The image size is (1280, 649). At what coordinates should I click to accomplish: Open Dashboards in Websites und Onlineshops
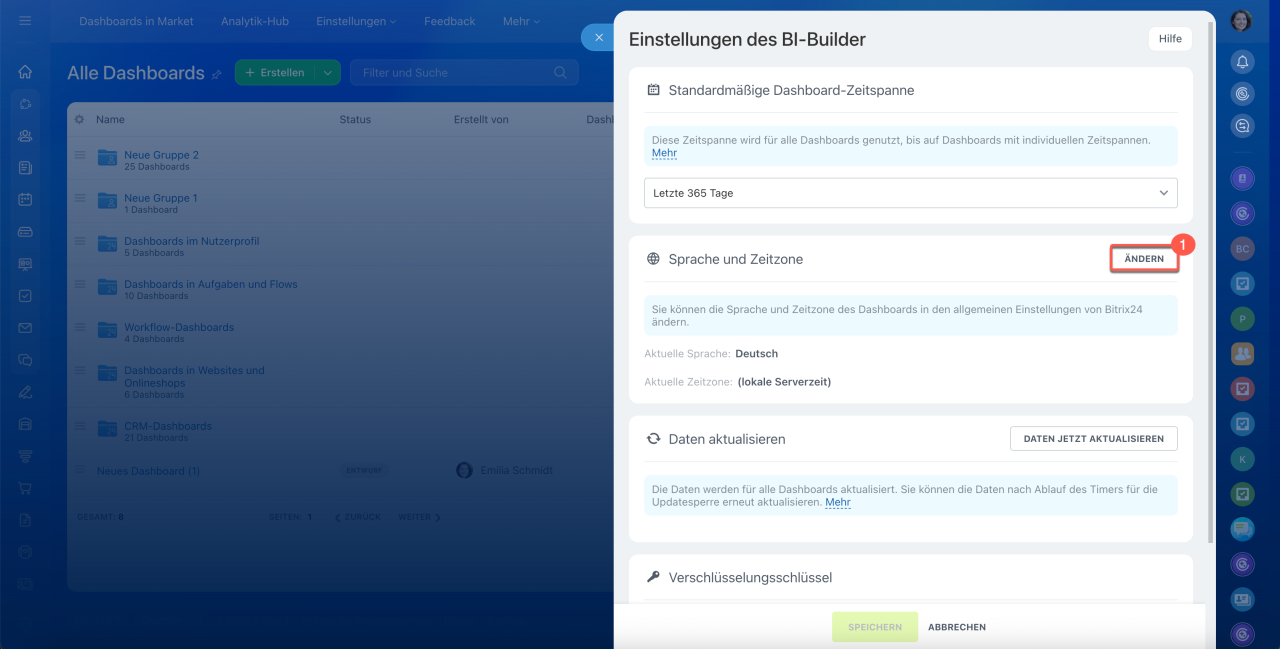(x=194, y=376)
